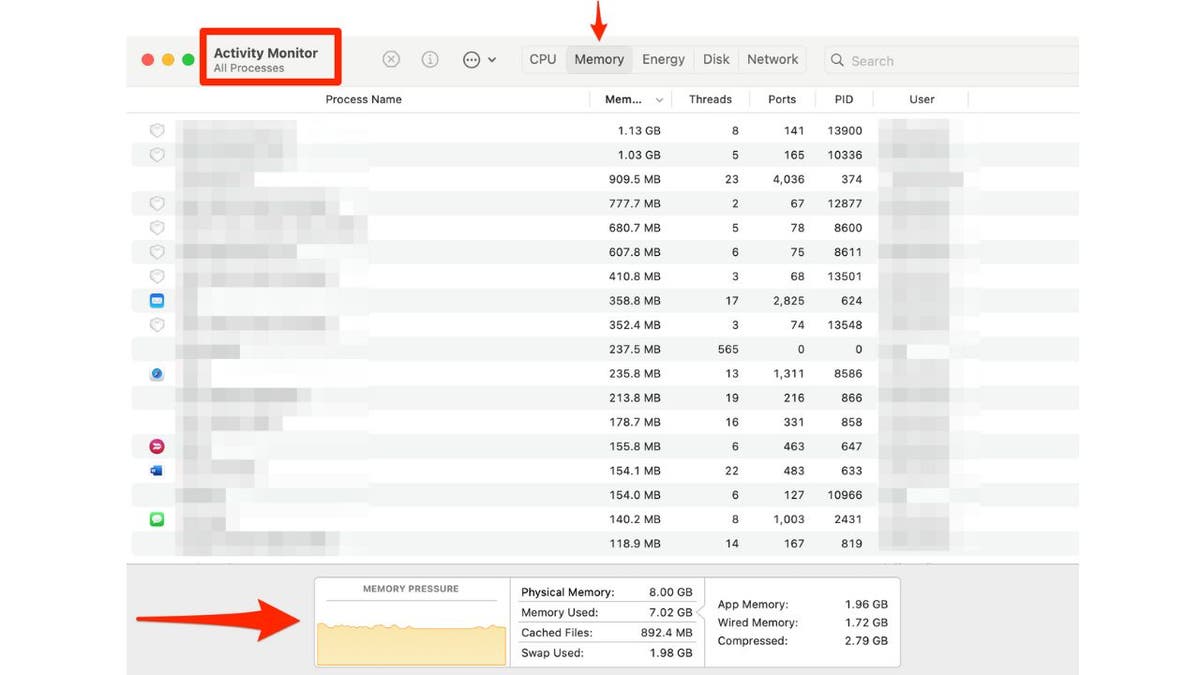Image resolution: width=1200 pixels, height=675 pixels.
Task: Toggle Memory column sort order arrow
Action: (659, 100)
